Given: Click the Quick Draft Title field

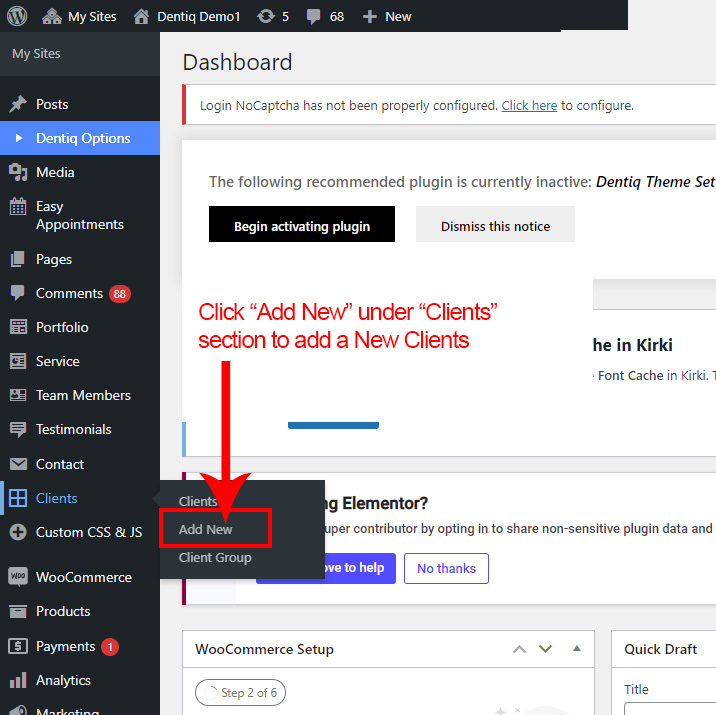Looking at the screenshot, I should [670, 708].
